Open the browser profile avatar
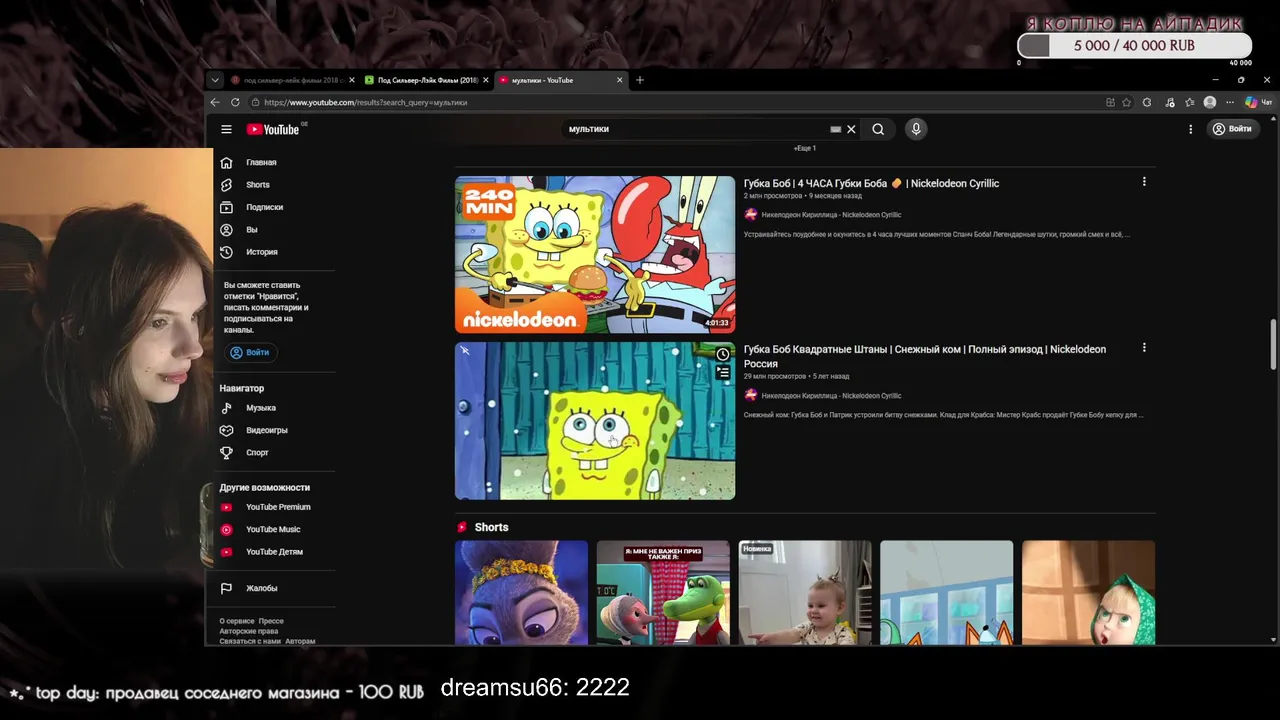 click(x=1210, y=102)
